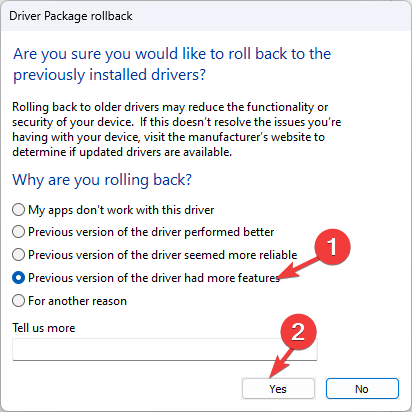The height and width of the screenshot is (412, 412).
Task: Select "driver seemed more reliable" radio button
Action: click(x=18, y=255)
